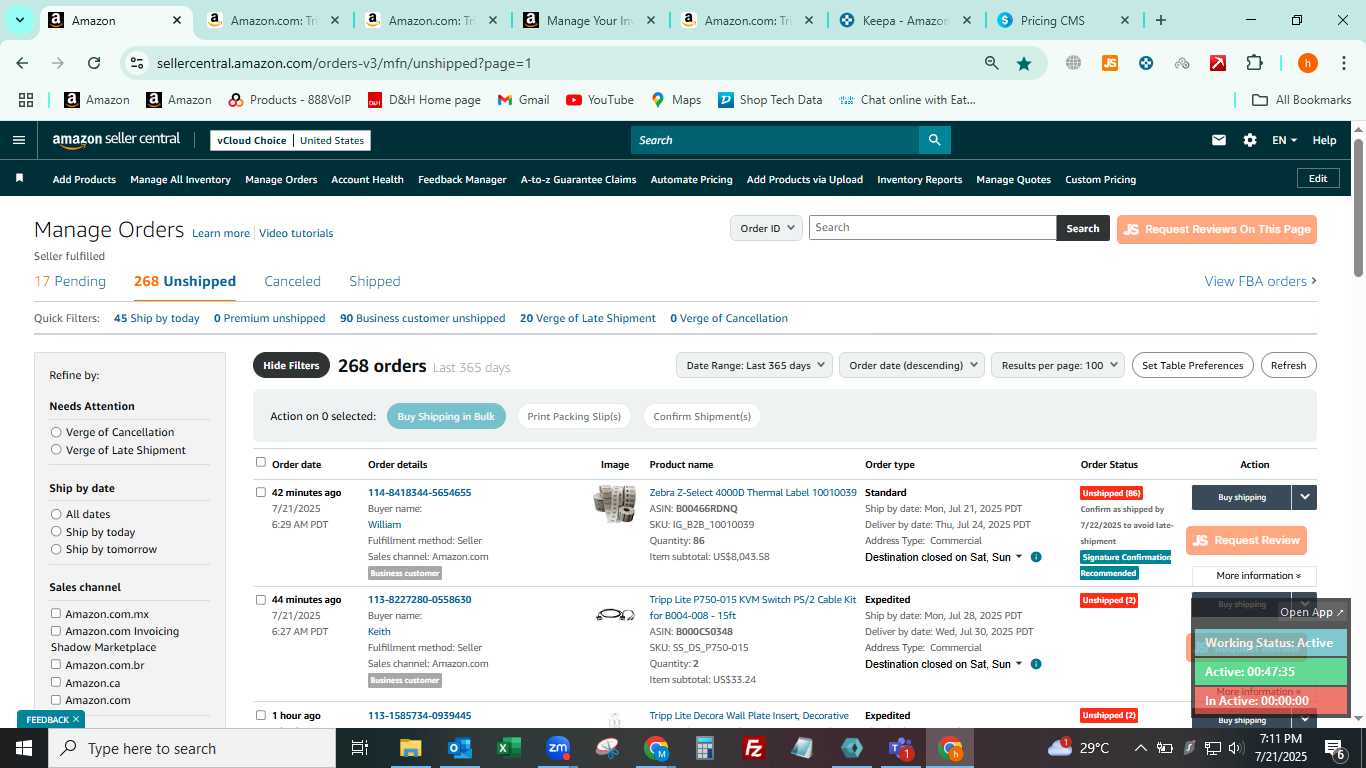Open Order date descending sort dropdown
The width and height of the screenshot is (1366, 768).
pyautogui.click(x=912, y=365)
